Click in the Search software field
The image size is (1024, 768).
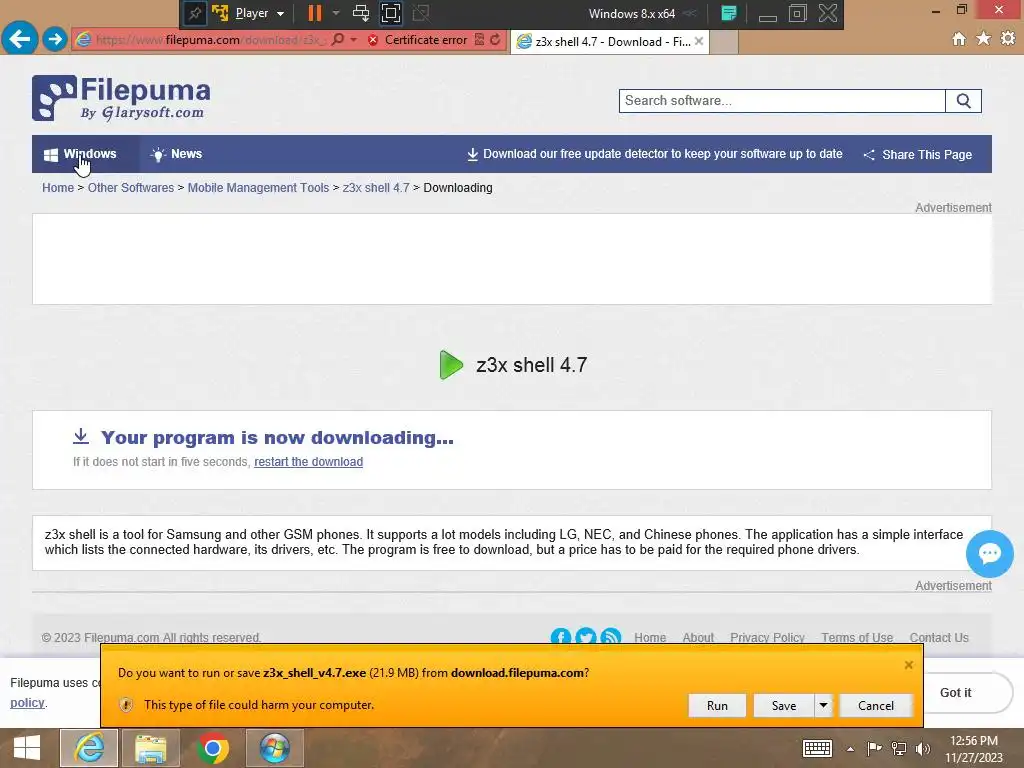pyautogui.click(x=782, y=101)
